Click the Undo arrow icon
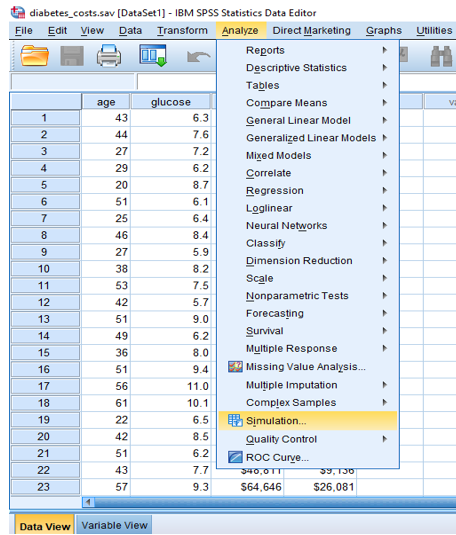The width and height of the screenshot is (456, 535). pyautogui.click(x=198, y=57)
